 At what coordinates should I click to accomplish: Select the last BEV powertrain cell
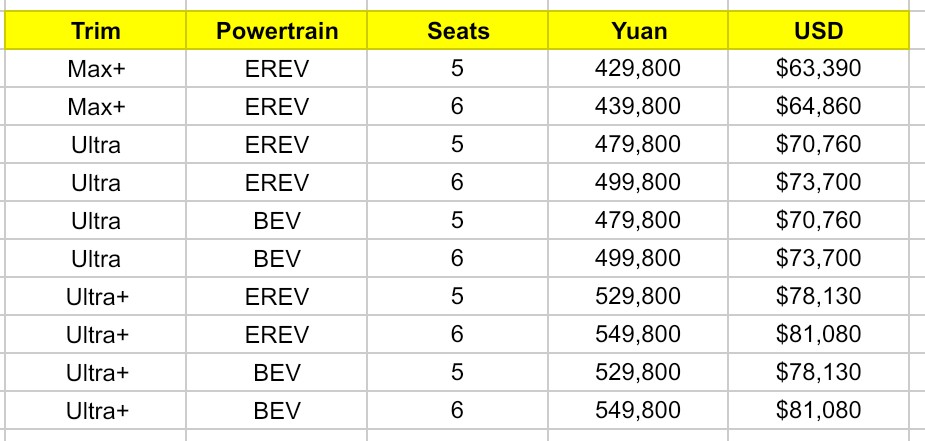[277, 410]
